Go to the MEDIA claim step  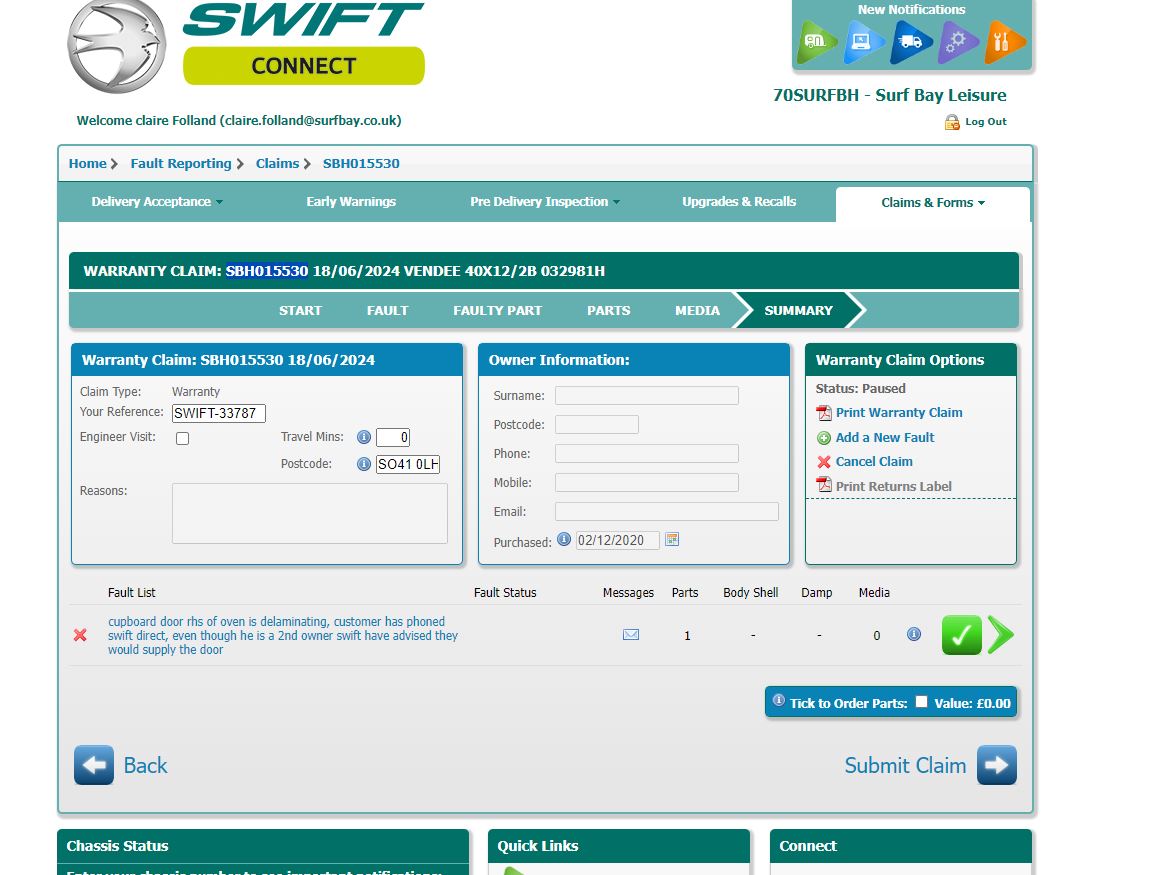[x=697, y=311]
